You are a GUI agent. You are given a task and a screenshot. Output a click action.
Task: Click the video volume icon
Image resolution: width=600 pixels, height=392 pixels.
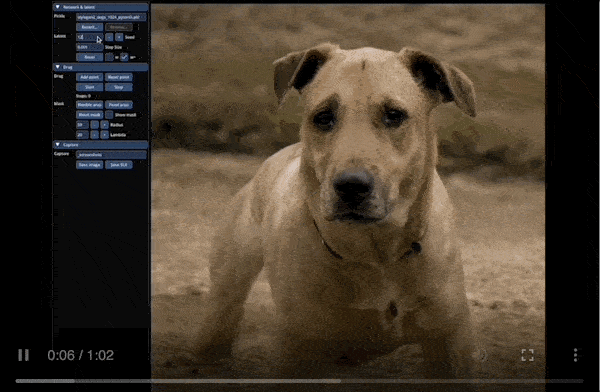(482, 355)
